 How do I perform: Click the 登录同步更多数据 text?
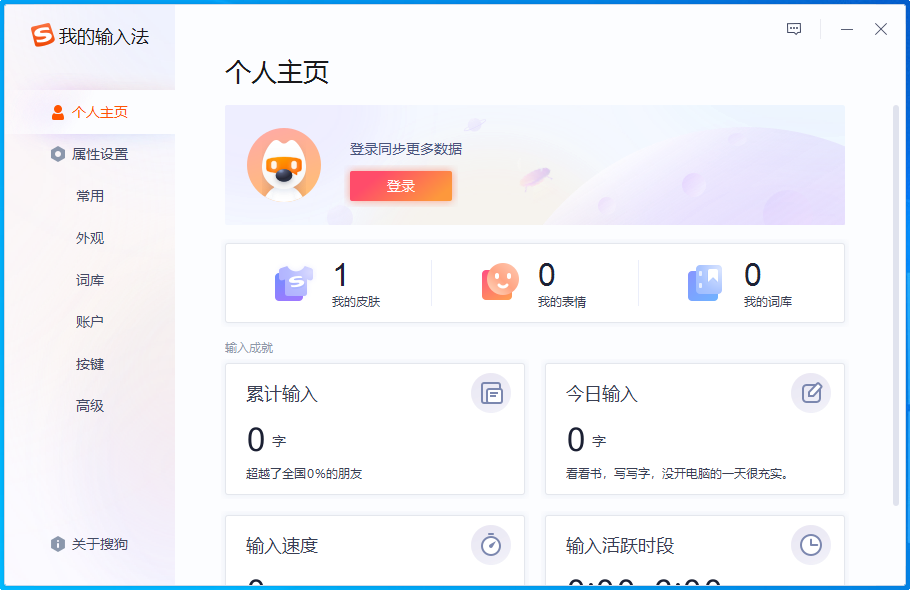tap(406, 149)
